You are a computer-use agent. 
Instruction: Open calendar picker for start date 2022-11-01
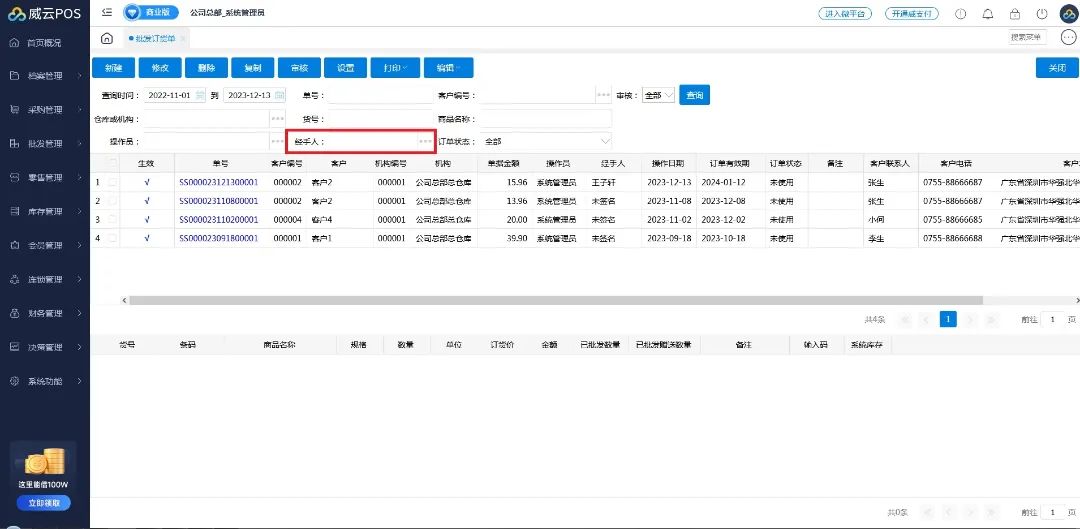[x=200, y=95]
